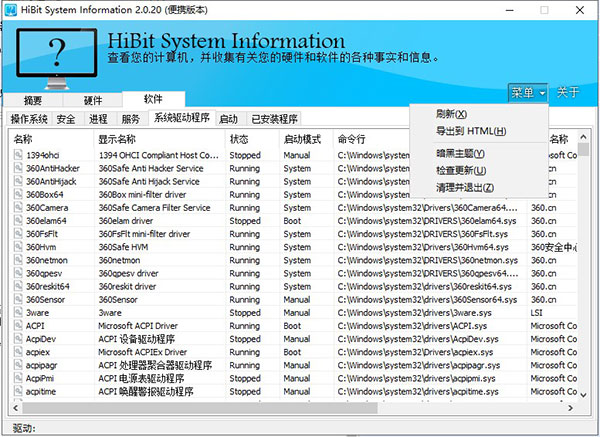
Task: Click the horizontal scrollbar thumb
Action: click(199, 408)
